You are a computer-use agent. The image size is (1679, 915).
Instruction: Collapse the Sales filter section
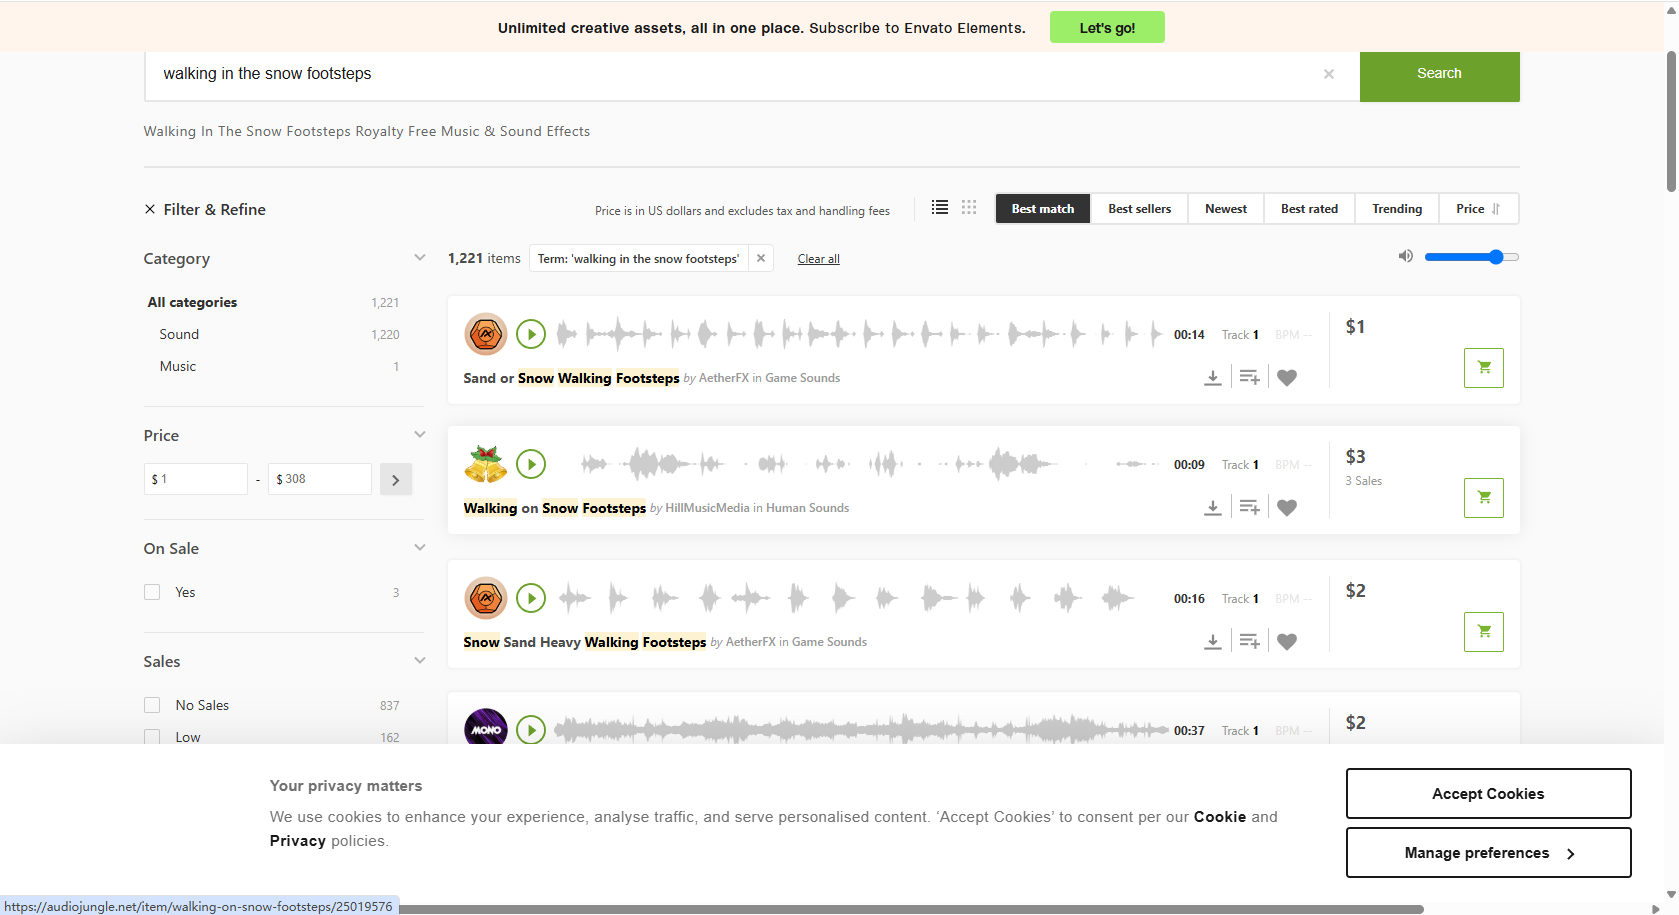tap(420, 661)
